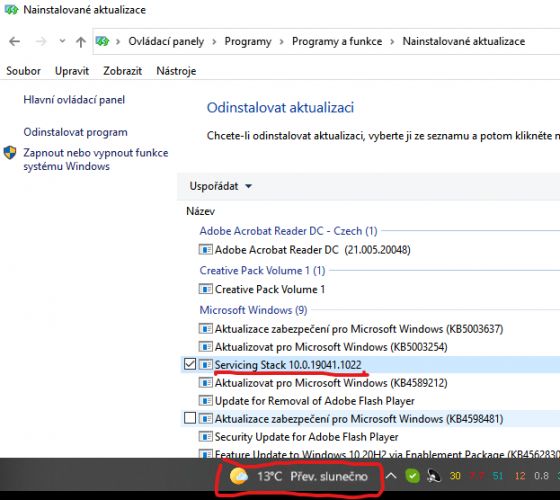Click the icon beside Creative Pack Volume 1 entry
Screen dimensions: 560x500
tap(205, 289)
